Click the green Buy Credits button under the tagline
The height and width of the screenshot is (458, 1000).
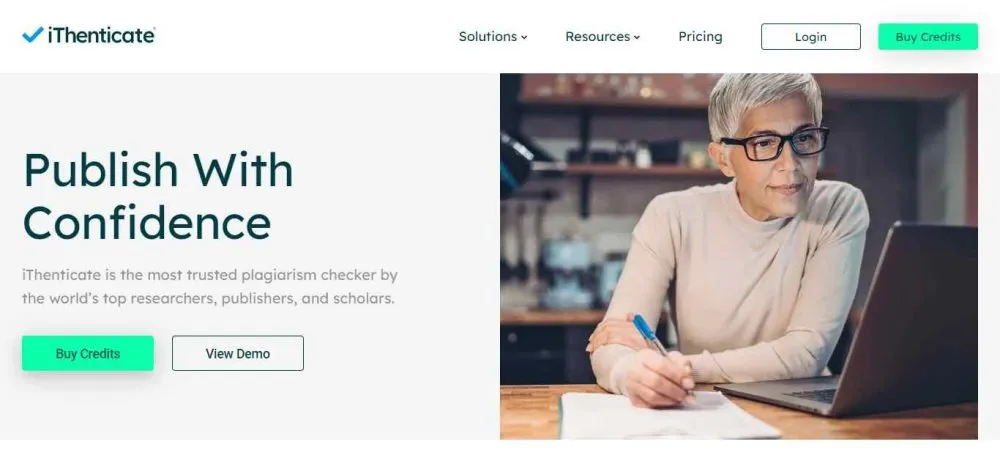tap(88, 353)
